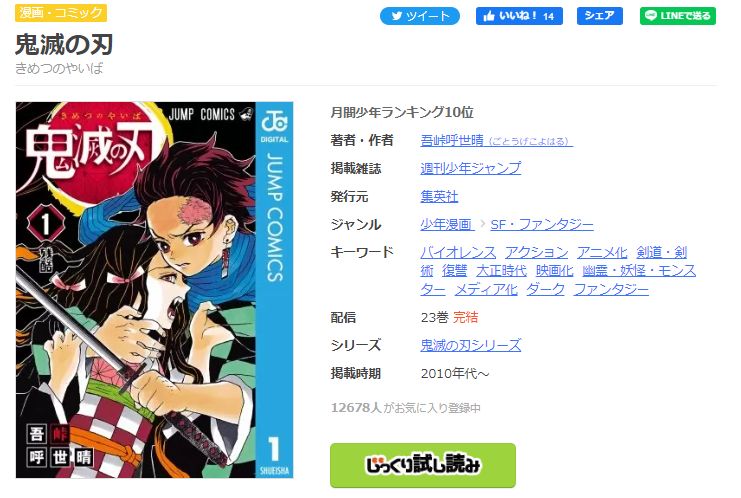Screen dimensions: 741x498
Task: Select the SF・ファンタジー genre link
Action: 542,224
